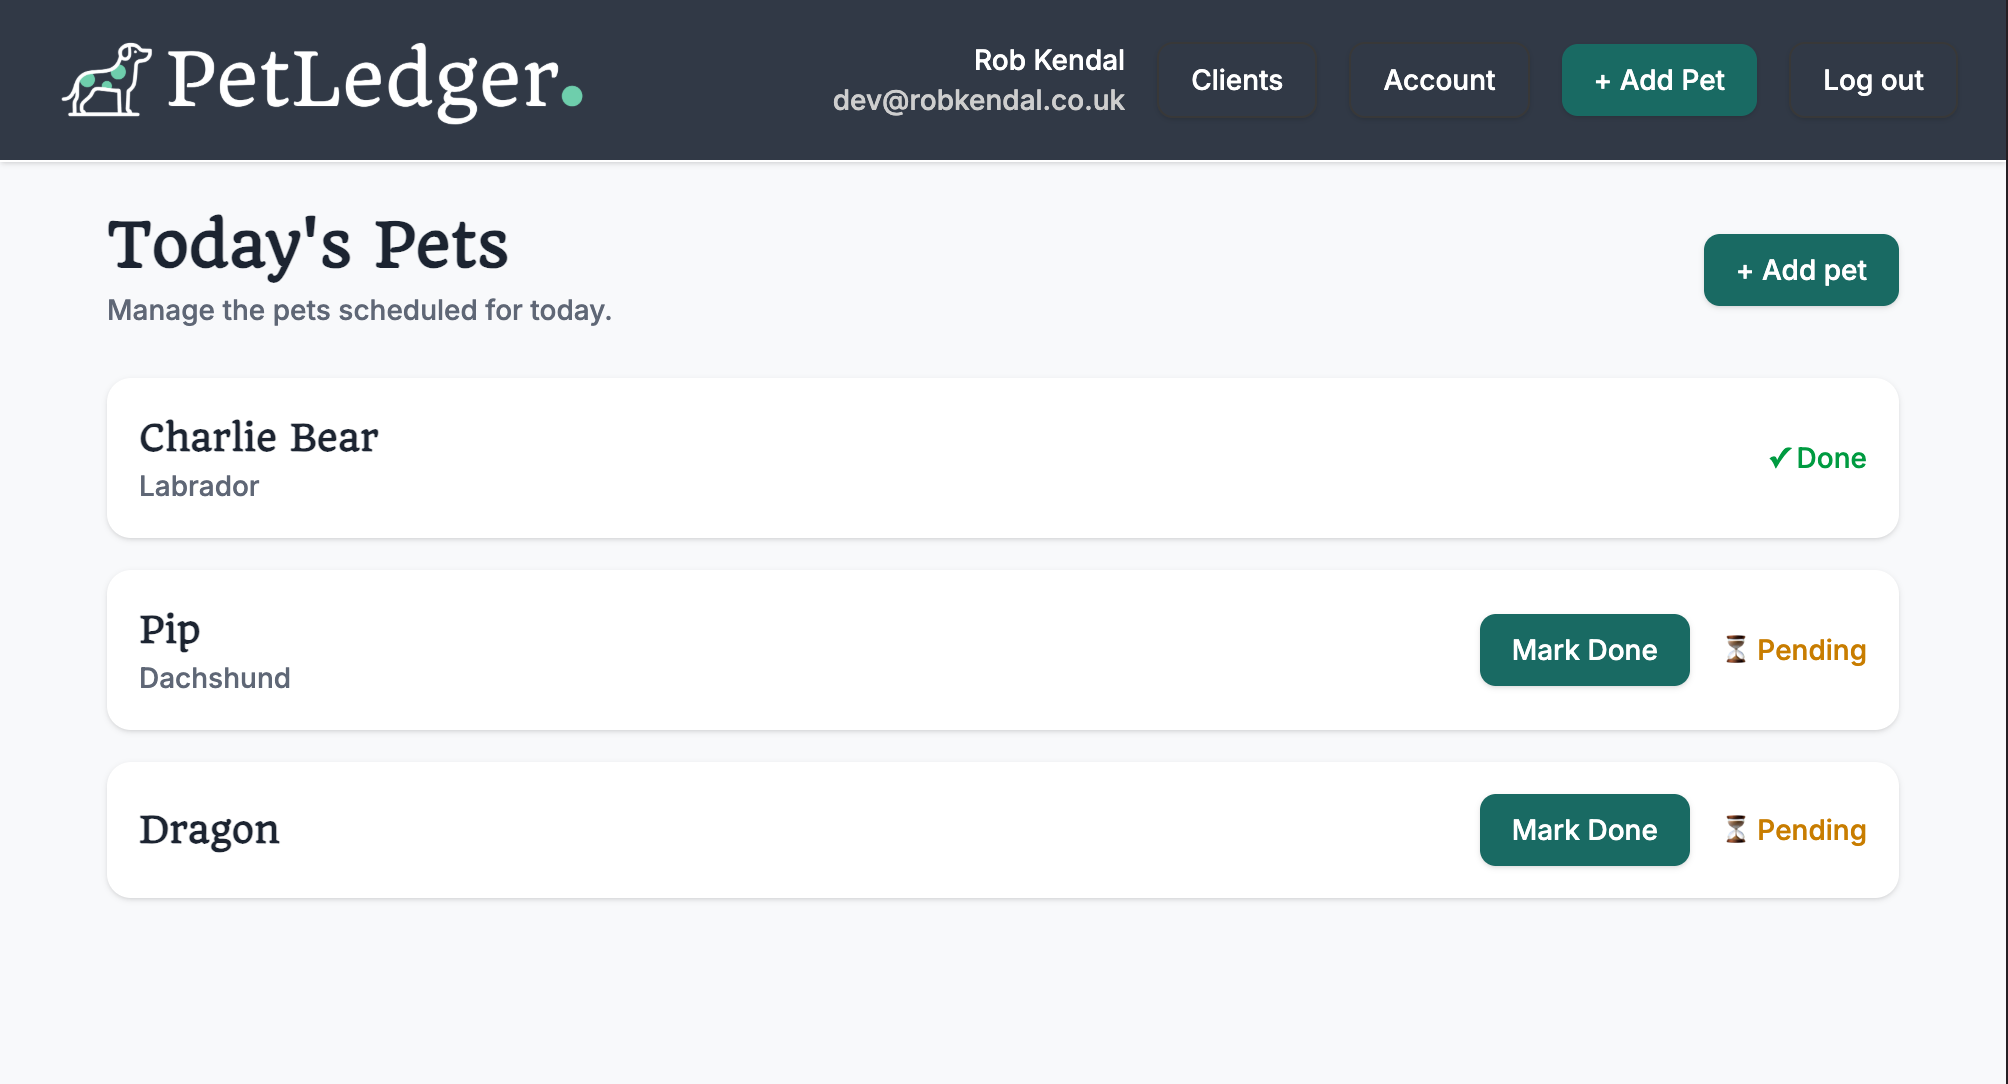Image resolution: width=2008 pixels, height=1084 pixels.
Task: Click Charlie Bear's Done status indicator
Action: 1817,458
